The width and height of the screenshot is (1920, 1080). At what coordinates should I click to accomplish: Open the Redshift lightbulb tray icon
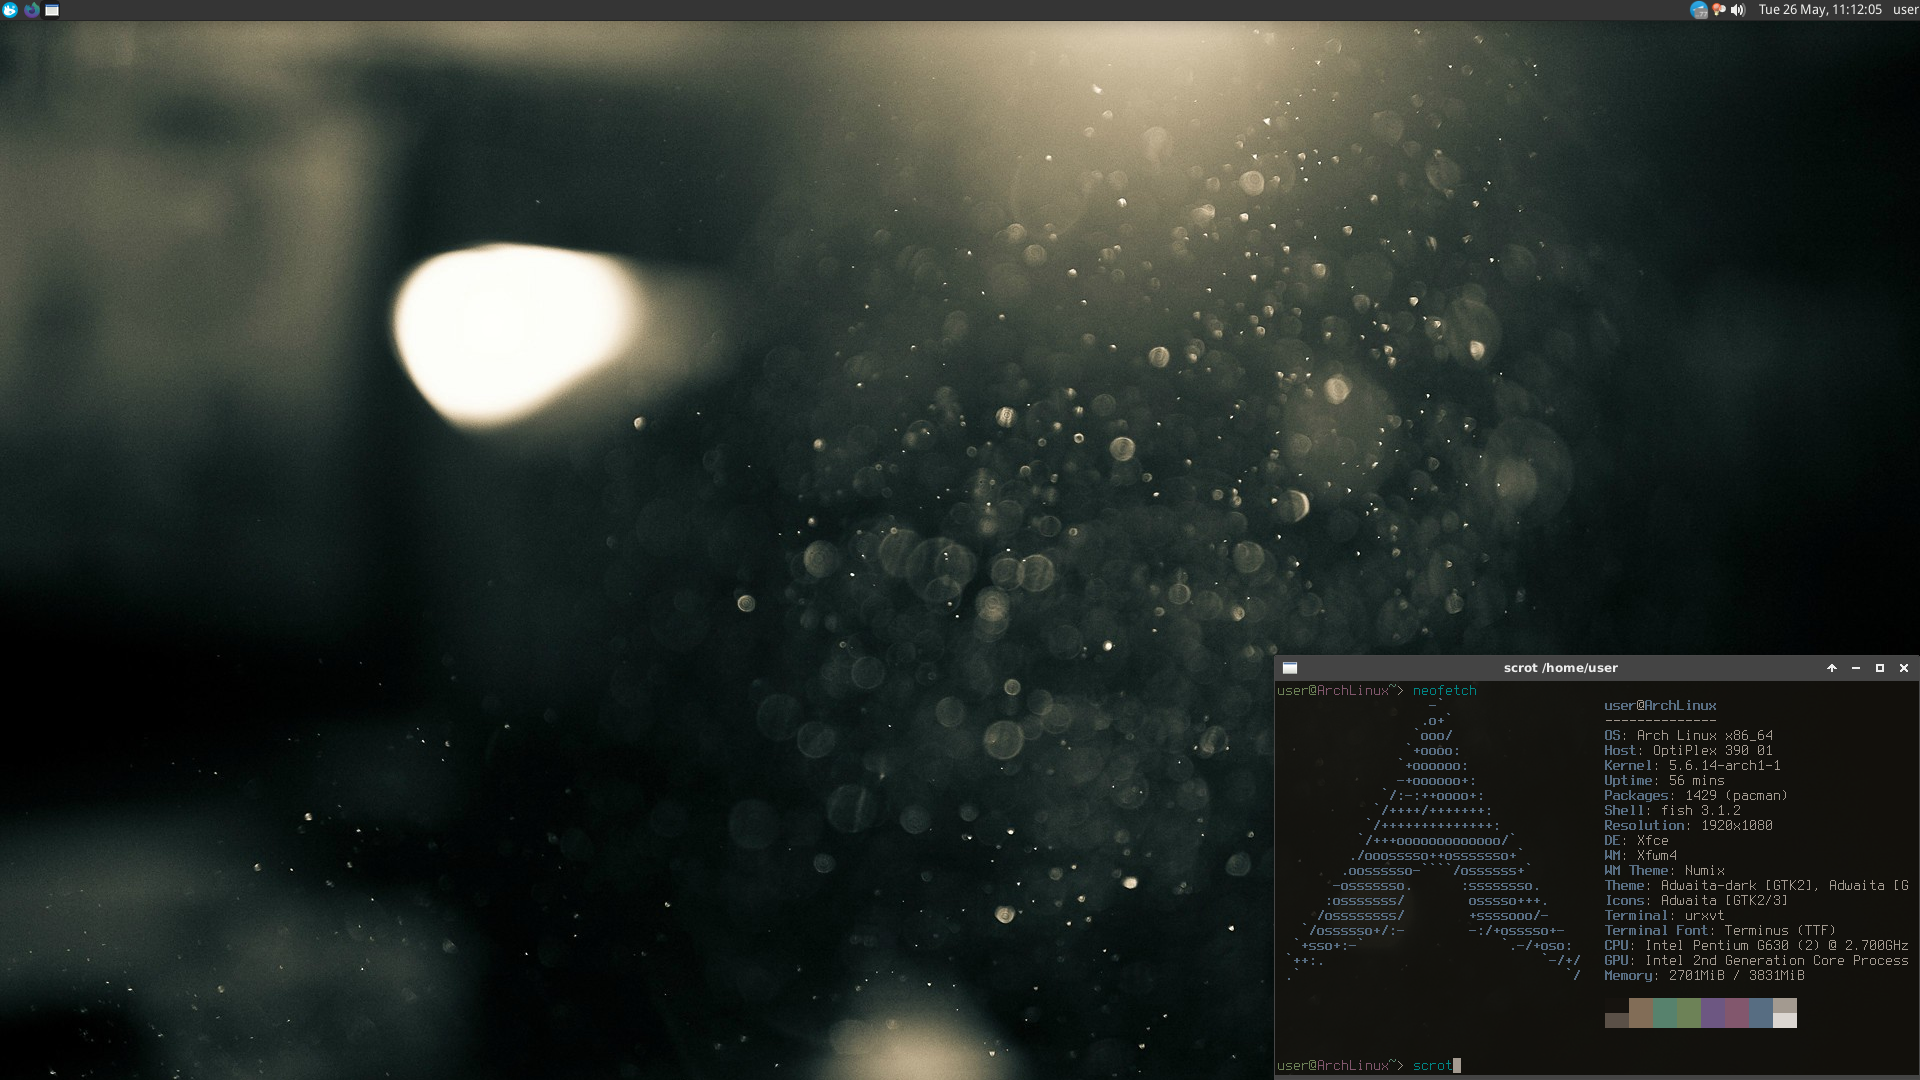click(x=1718, y=10)
